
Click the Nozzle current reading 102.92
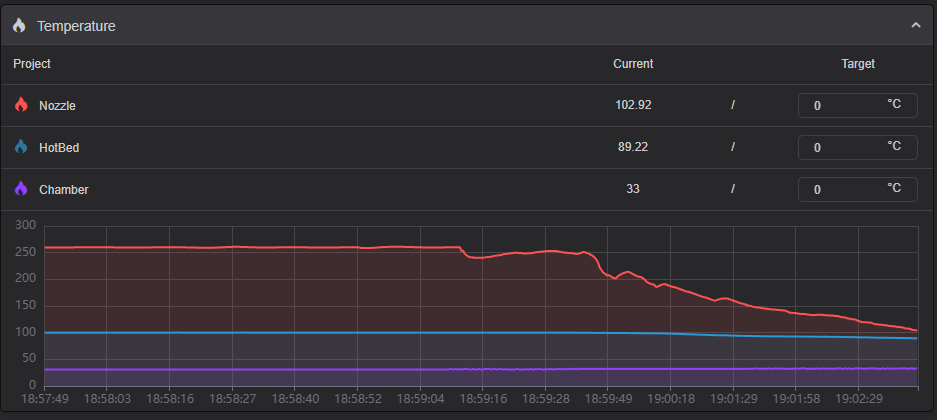click(634, 105)
